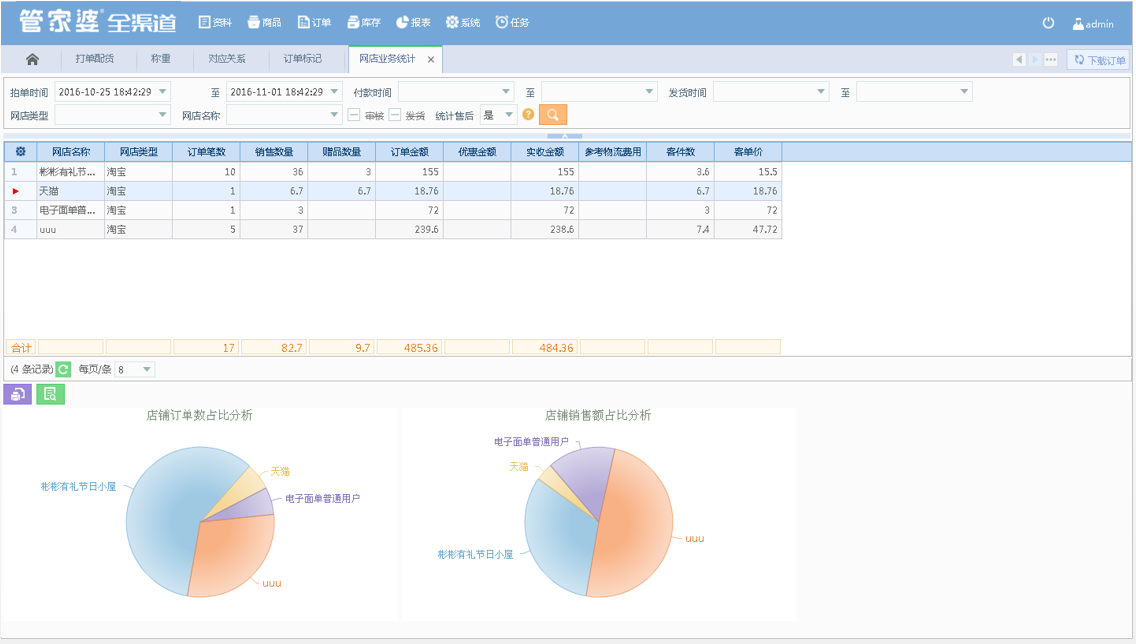The height and width of the screenshot is (644, 1136).
Task: Open the 商品 menu
Action: point(264,22)
